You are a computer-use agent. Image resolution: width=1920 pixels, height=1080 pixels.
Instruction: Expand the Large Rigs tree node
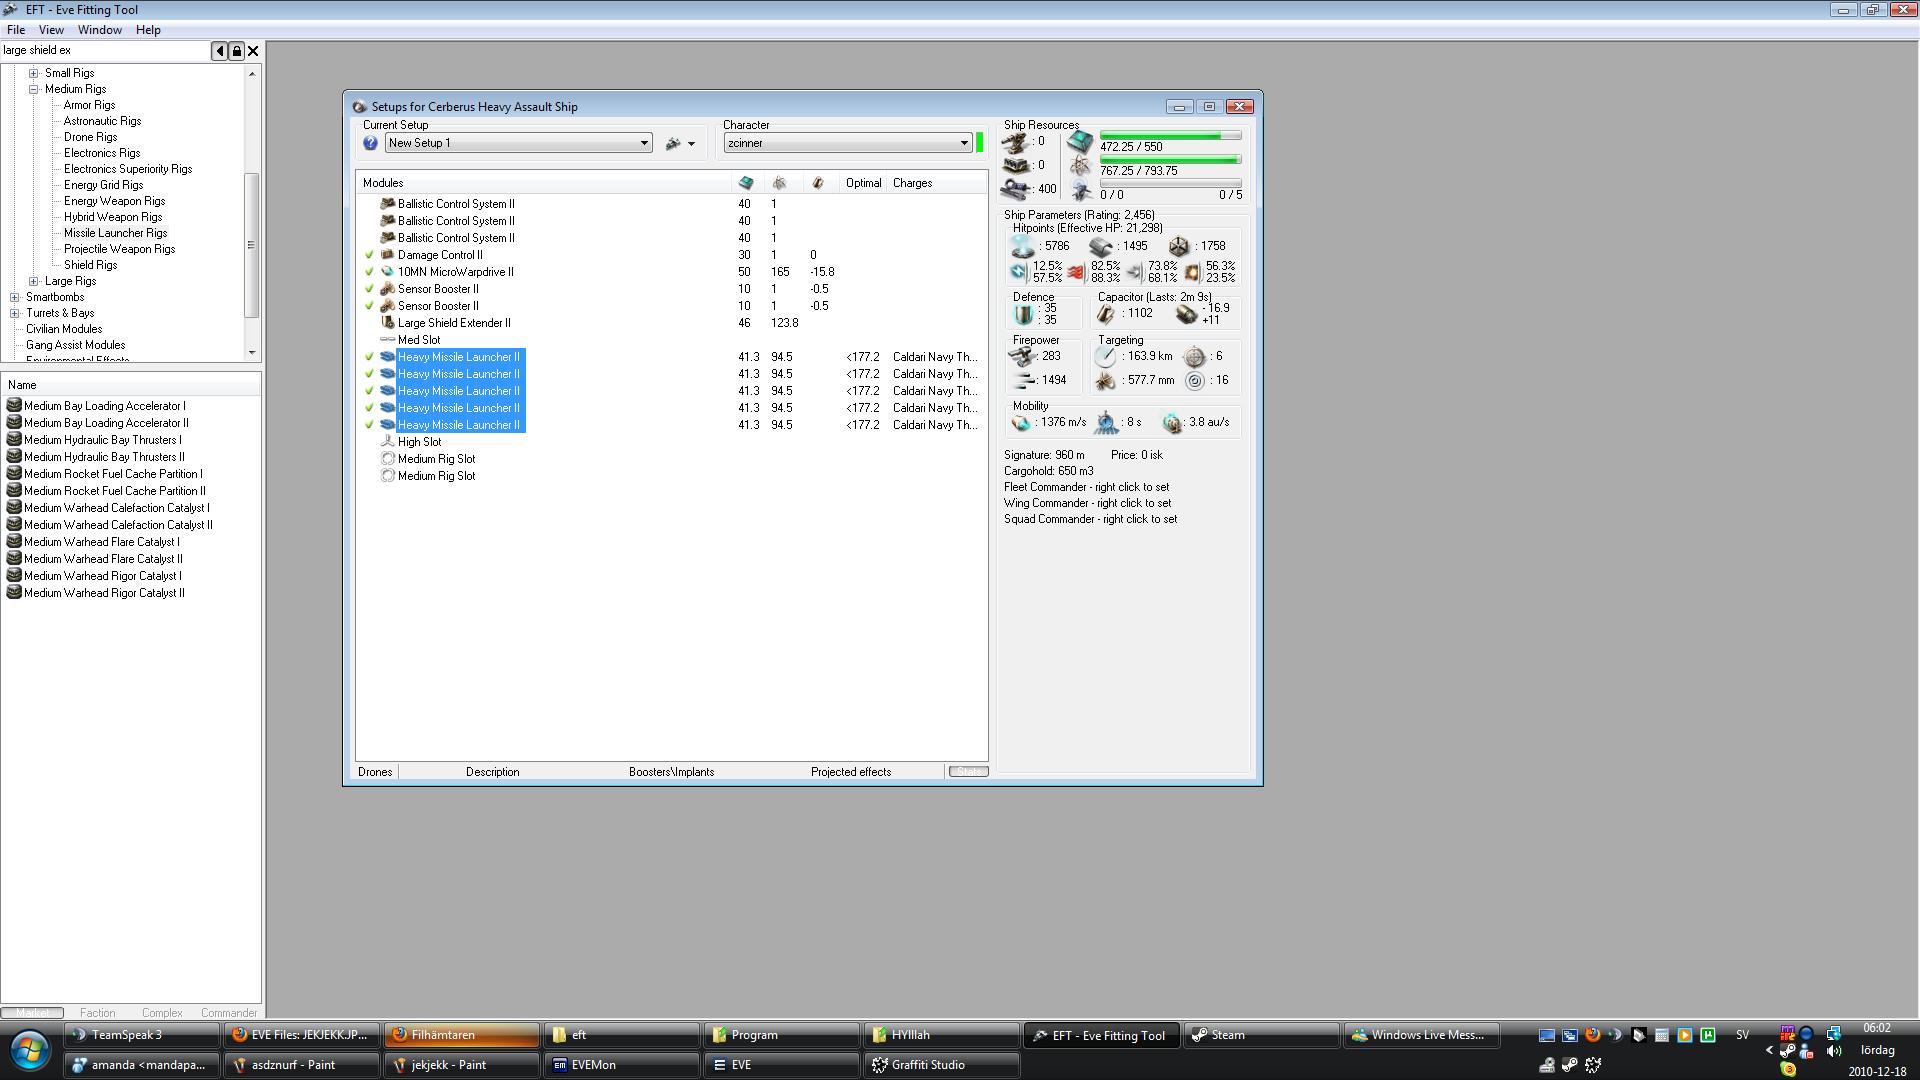[x=34, y=282]
